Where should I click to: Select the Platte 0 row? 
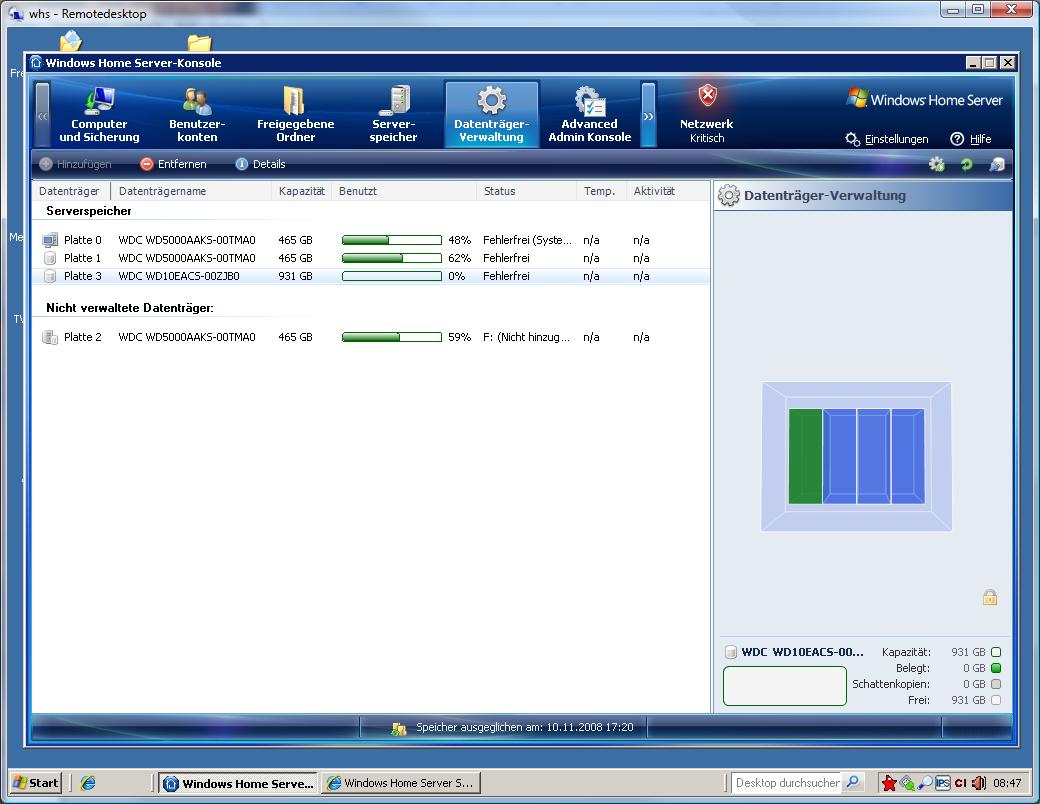click(x=370, y=240)
